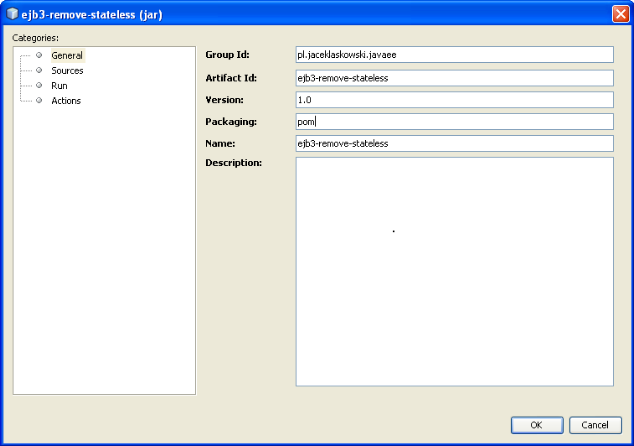Dismiss the dialog with Cancel
The width and height of the screenshot is (634, 446).
tap(595, 425)
